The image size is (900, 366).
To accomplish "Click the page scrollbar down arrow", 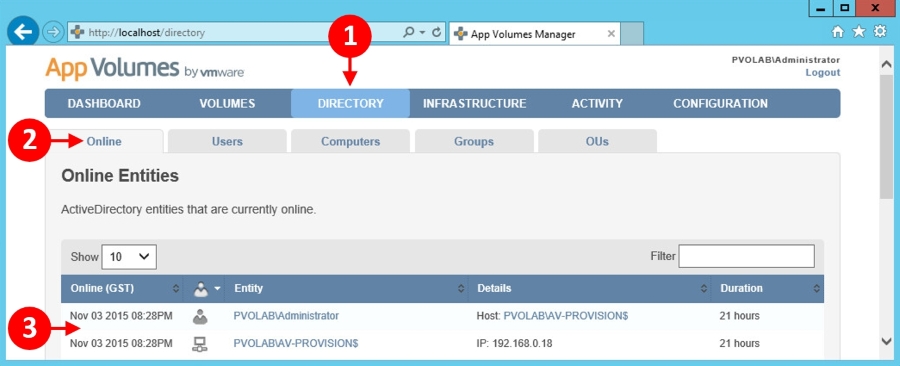I will pyautogui.click(x=886, y=341).
